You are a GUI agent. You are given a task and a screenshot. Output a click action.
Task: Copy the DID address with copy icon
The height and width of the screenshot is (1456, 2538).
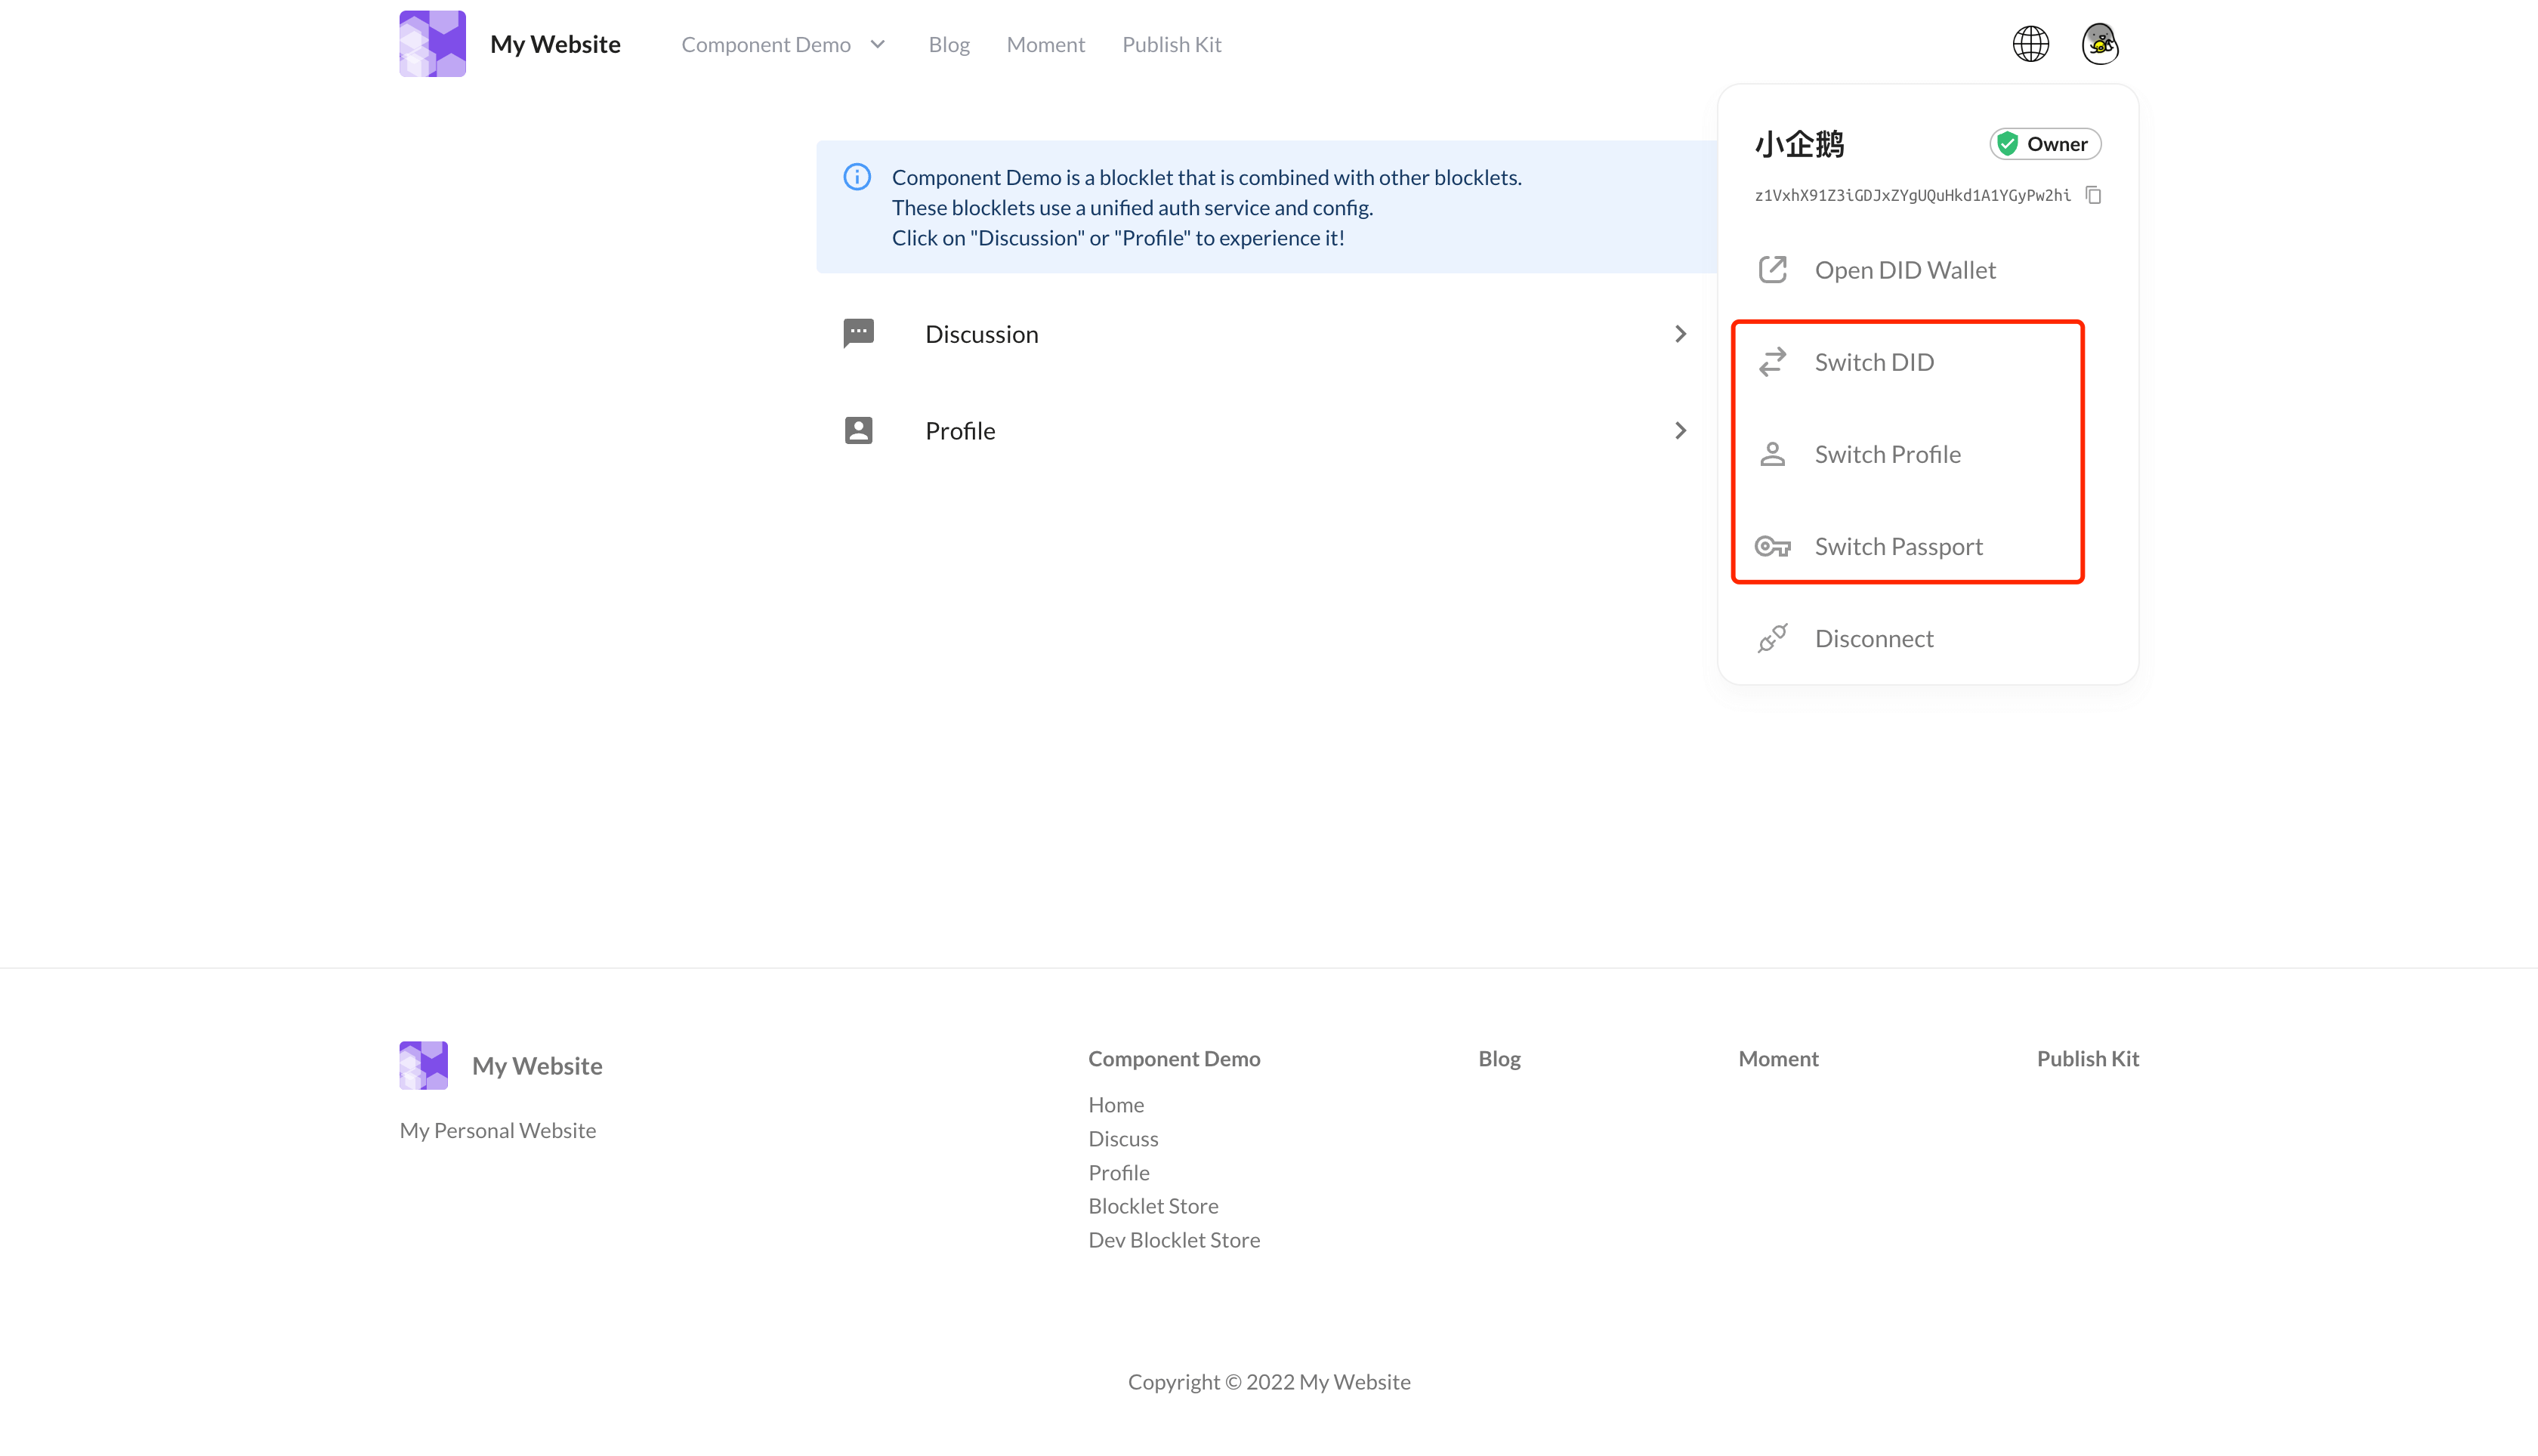(2093, 195)
